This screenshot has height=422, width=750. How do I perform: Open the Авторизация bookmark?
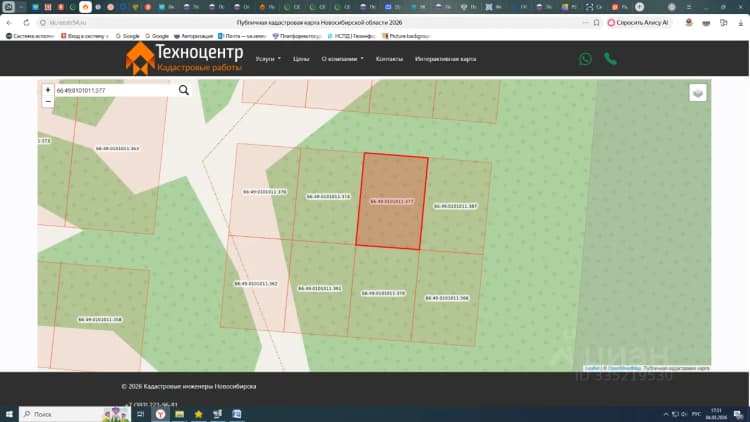tap(194, 36)
